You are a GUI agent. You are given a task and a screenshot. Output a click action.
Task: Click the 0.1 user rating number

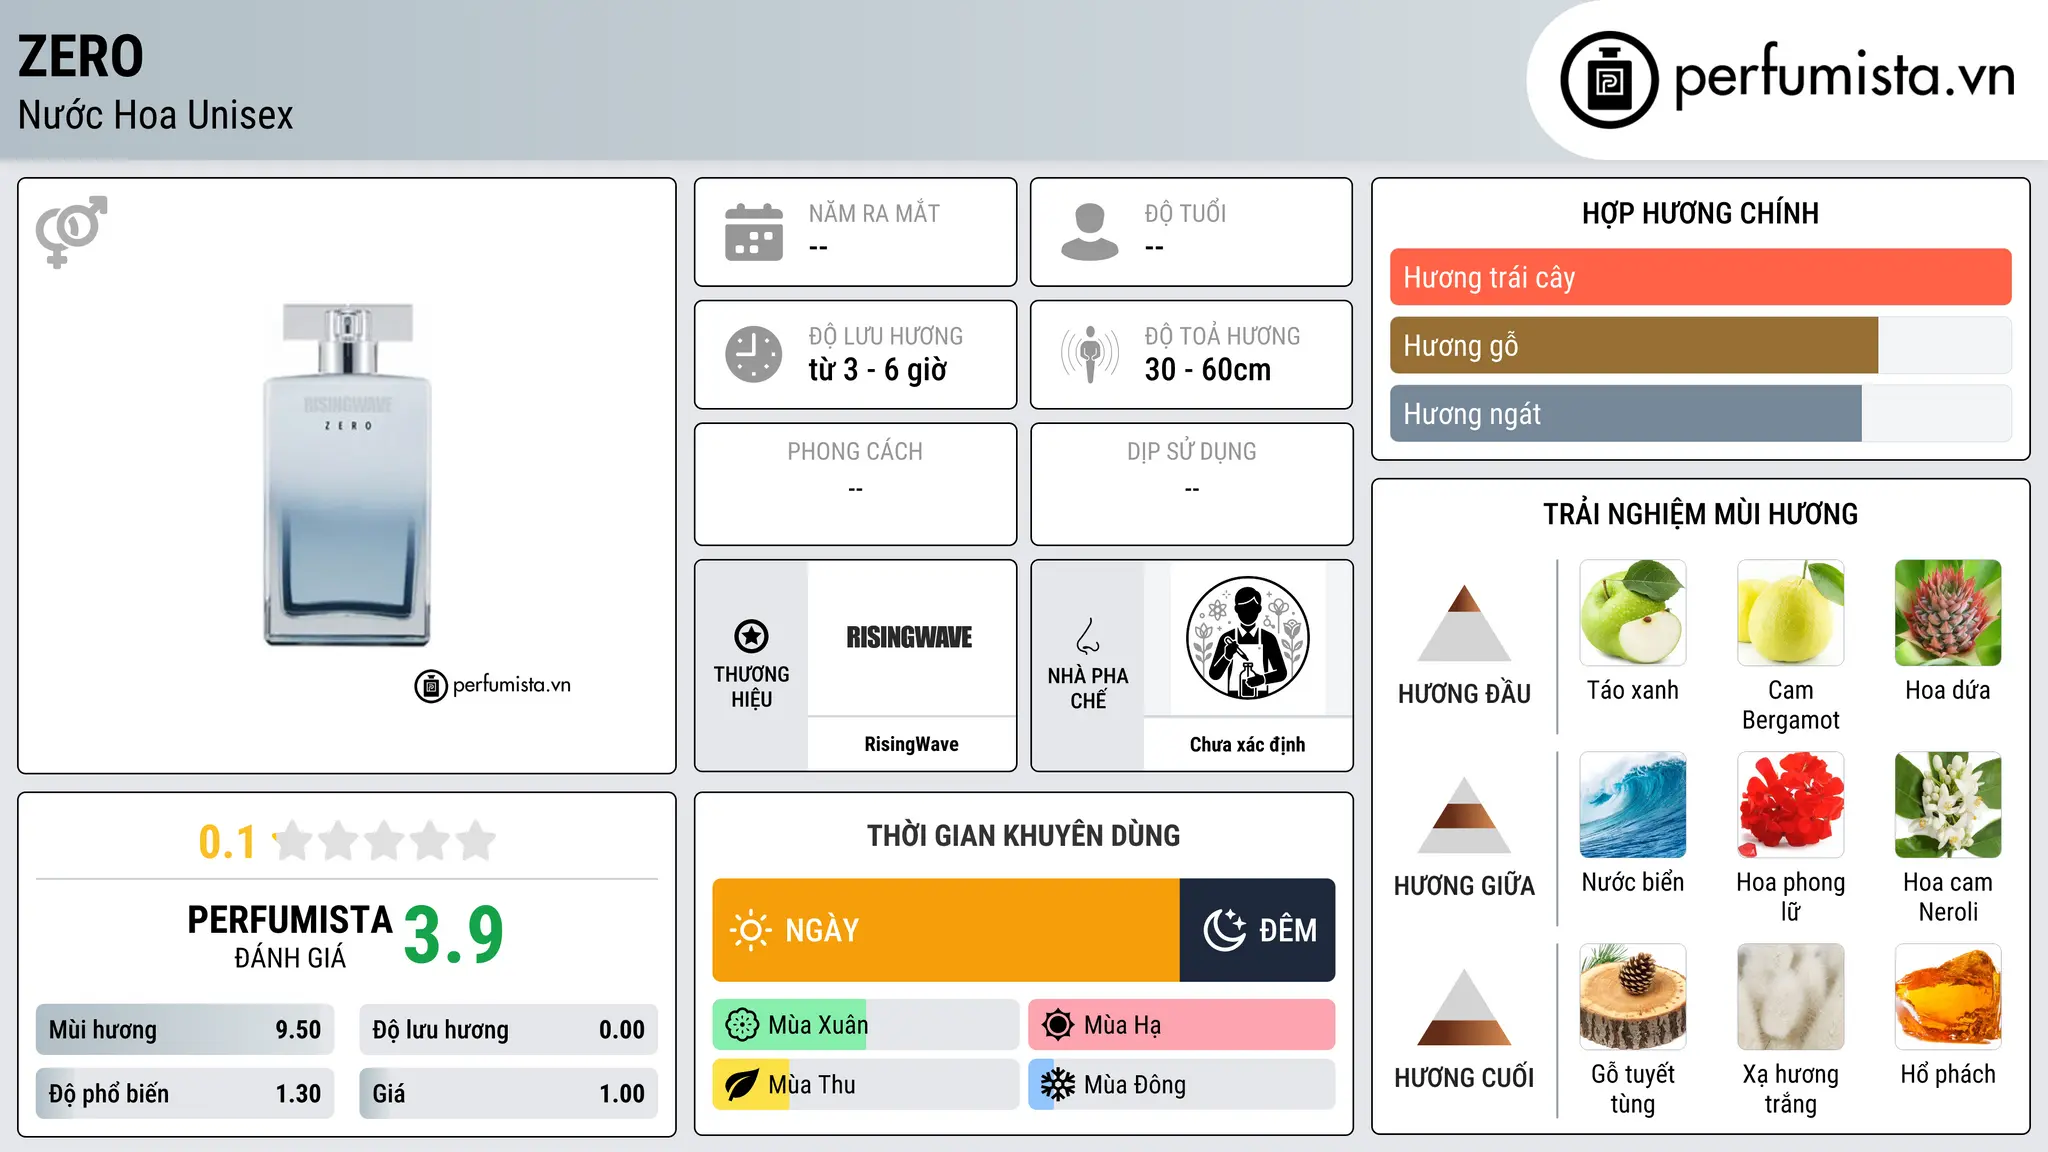(227, 842)
